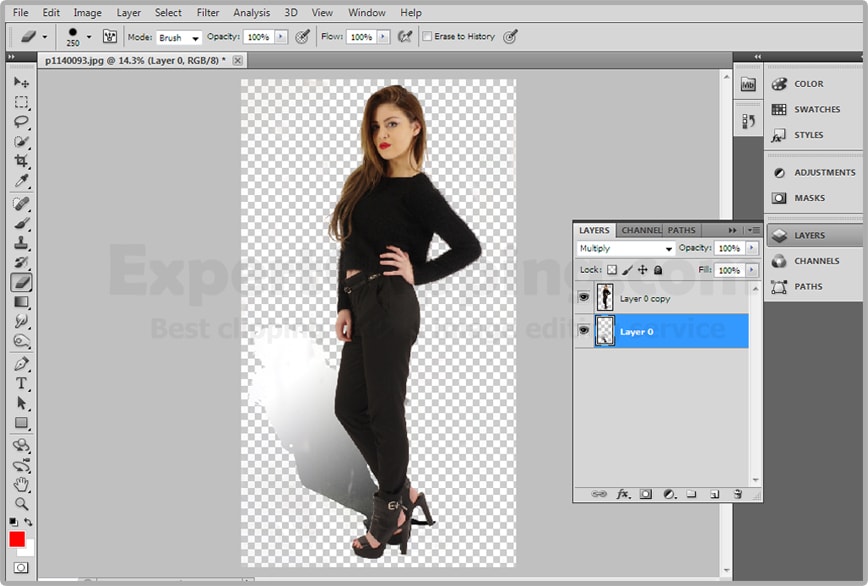Click the delete layer trash icon
Viewport: 868px width, 586px height.
click(x=737, y=494)
